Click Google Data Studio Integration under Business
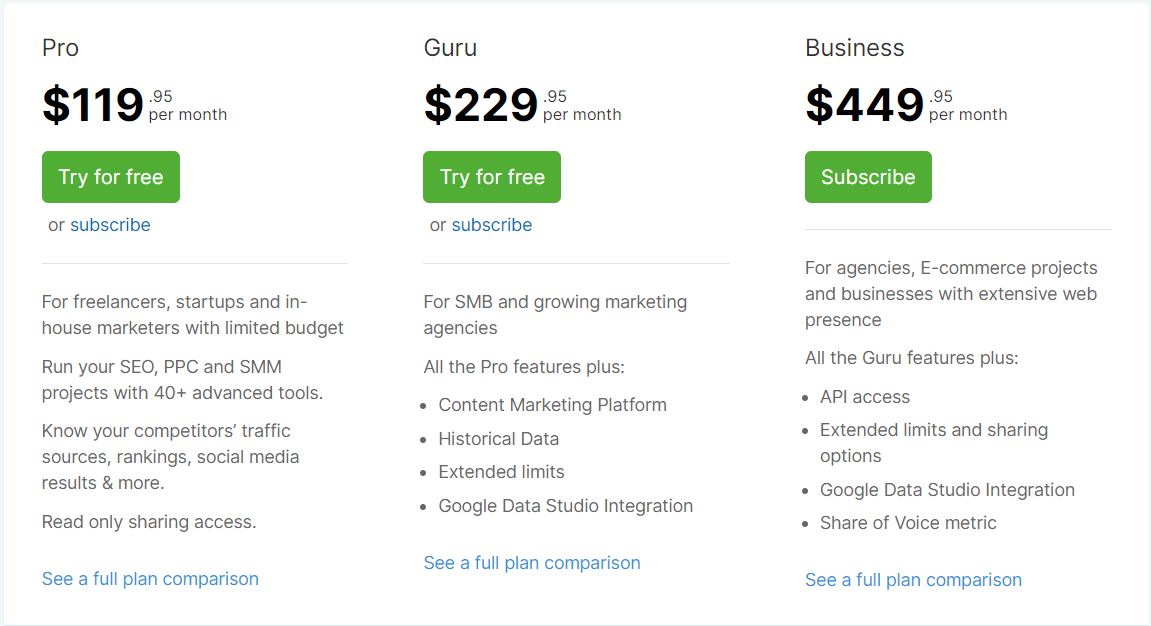The height and width of the screenshot is (626, 1151). [947, 490]
